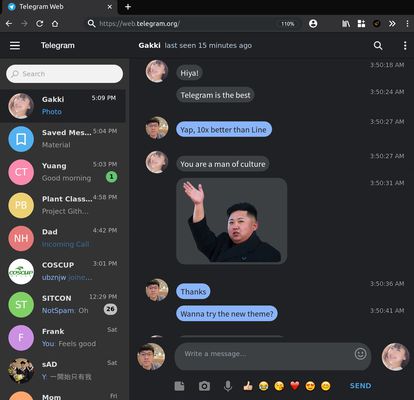The width and height of the screenshot is (414, 400).
Task: Insert the thumbs up emoji
Action: 248,386
